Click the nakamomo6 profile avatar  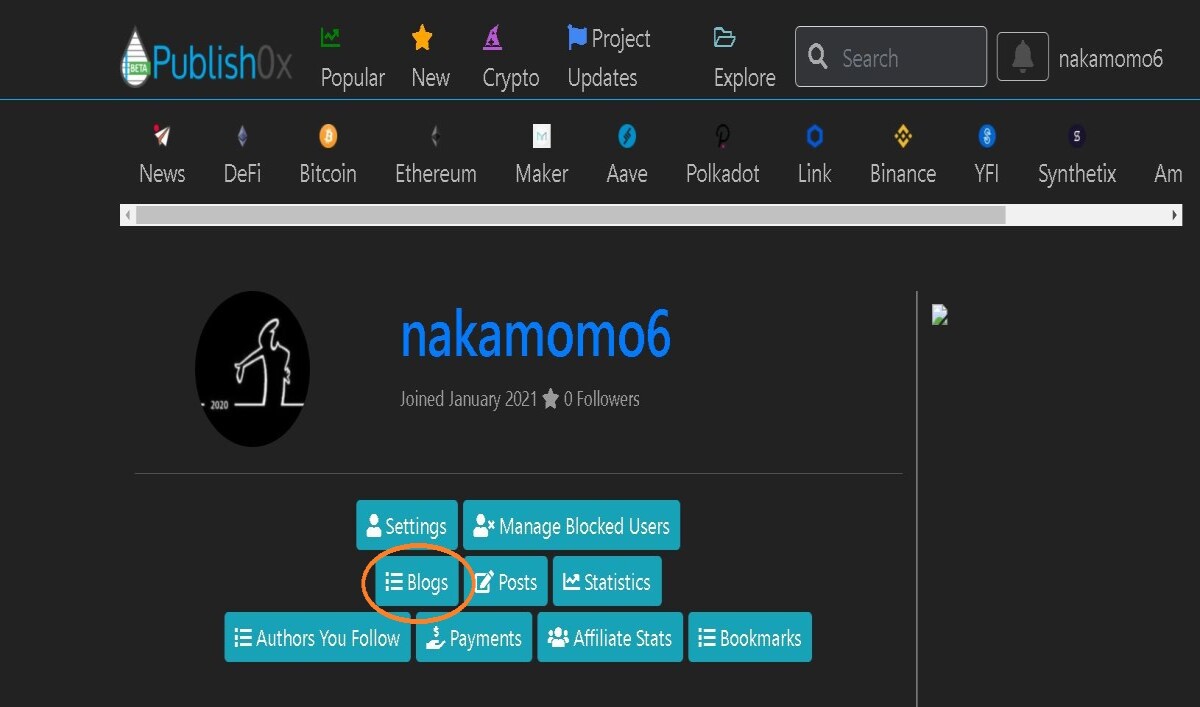click(252, 369)
